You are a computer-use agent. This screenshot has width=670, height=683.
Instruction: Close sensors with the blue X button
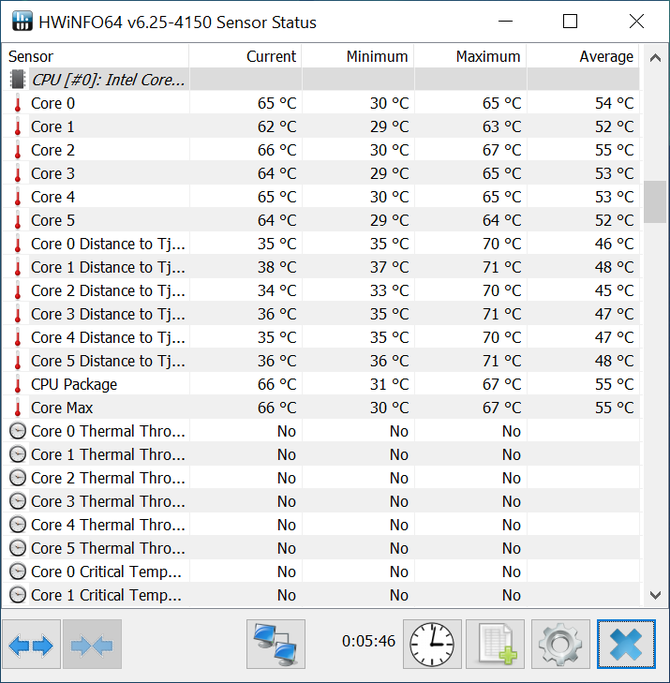pos(626,644)
